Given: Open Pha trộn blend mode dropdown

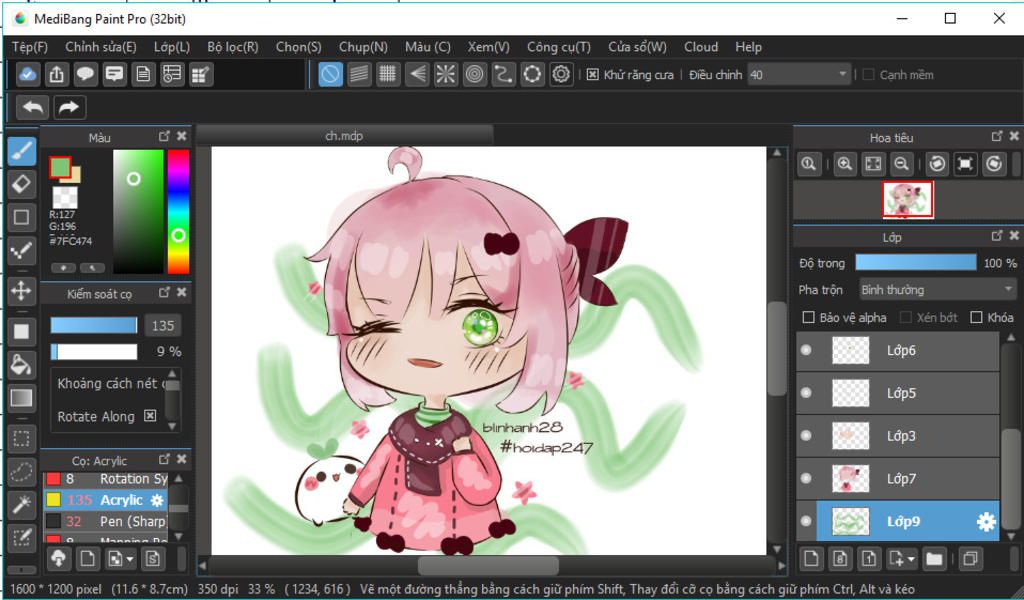Looking at the screenshot, I should tap(936, 289).
